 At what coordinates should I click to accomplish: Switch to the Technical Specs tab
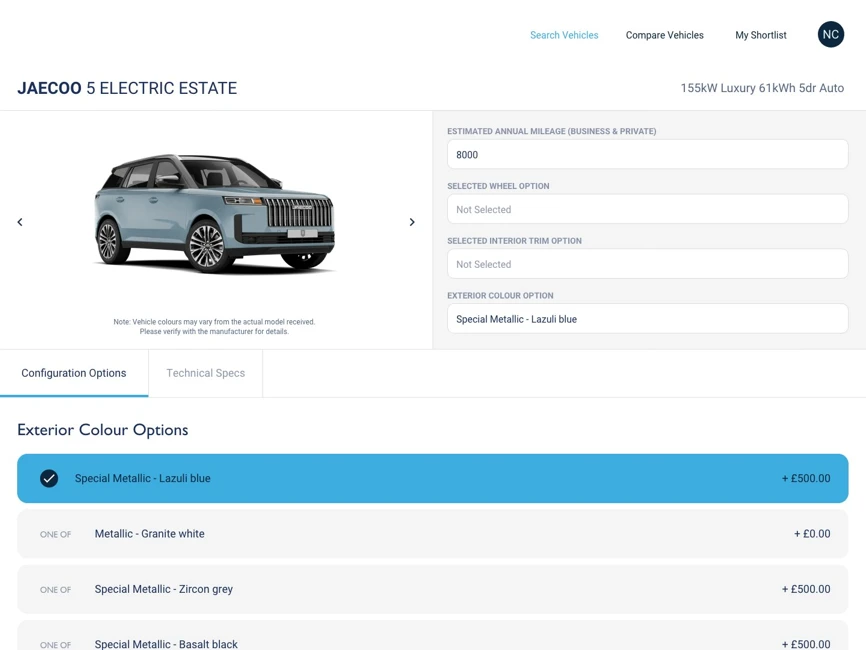[205, 373]
